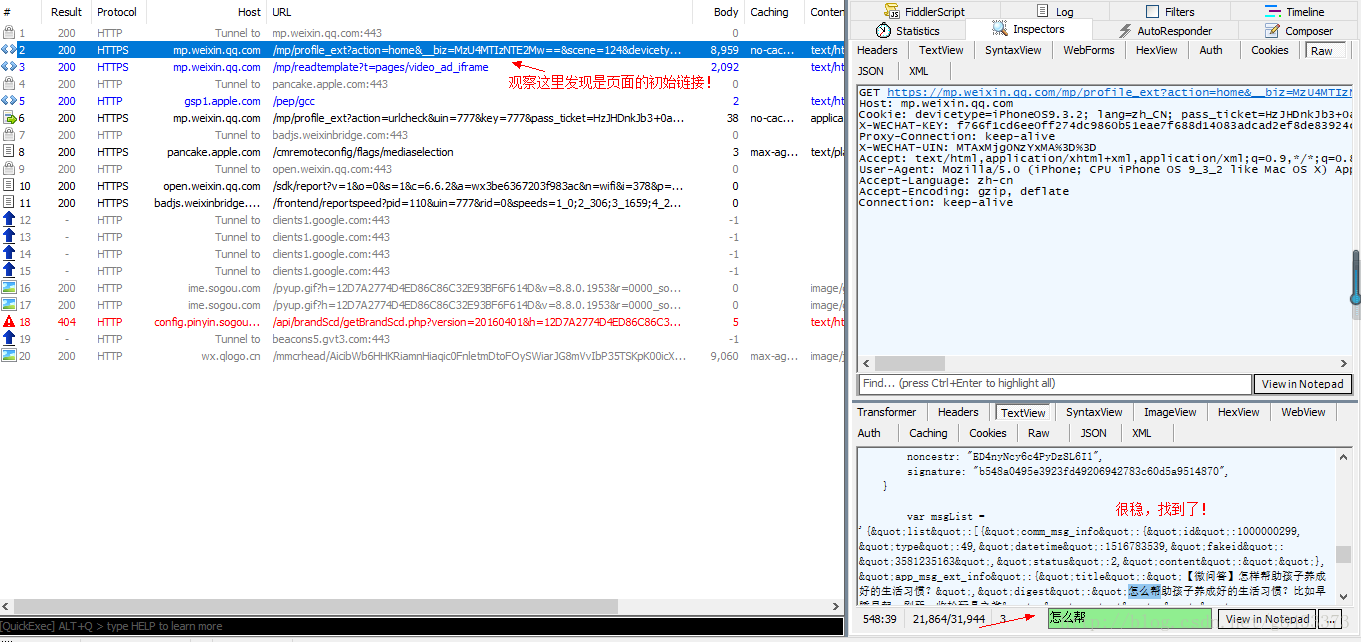Select the video_ad_iframe URL in session 3
The width and height of the screenshot is (1361, 642).
[381, 67]
